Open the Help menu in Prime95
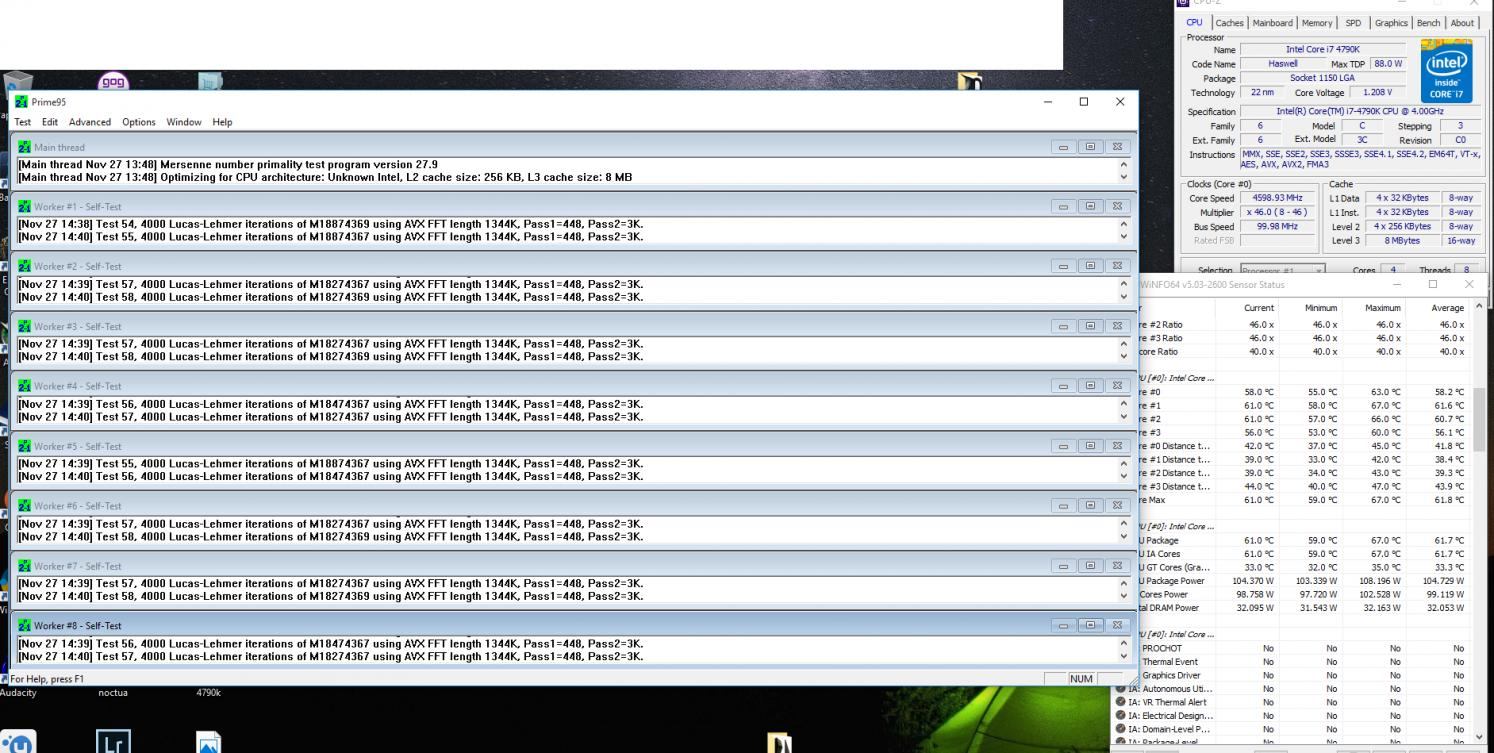The width and height of the screenshot is (1494, 753). [222, 122]
